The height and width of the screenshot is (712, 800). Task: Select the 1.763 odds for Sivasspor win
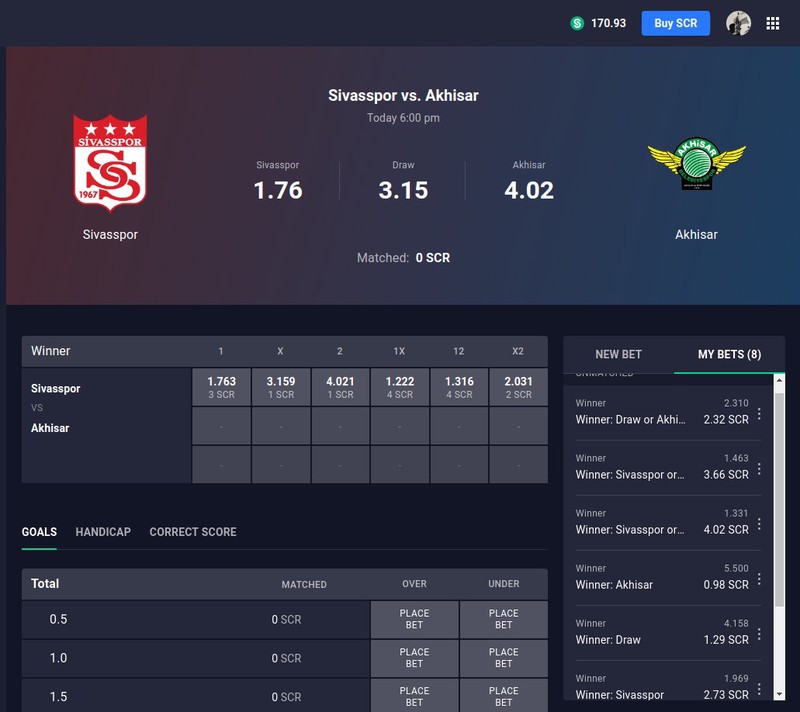point(221,387)
